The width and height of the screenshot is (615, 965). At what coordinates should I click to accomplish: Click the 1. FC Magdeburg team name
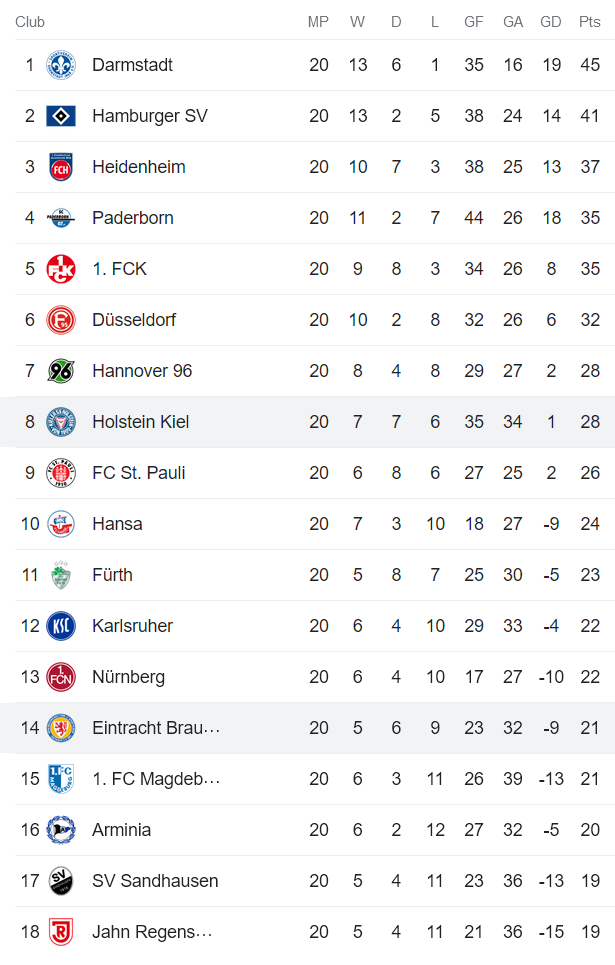point(156,779)
